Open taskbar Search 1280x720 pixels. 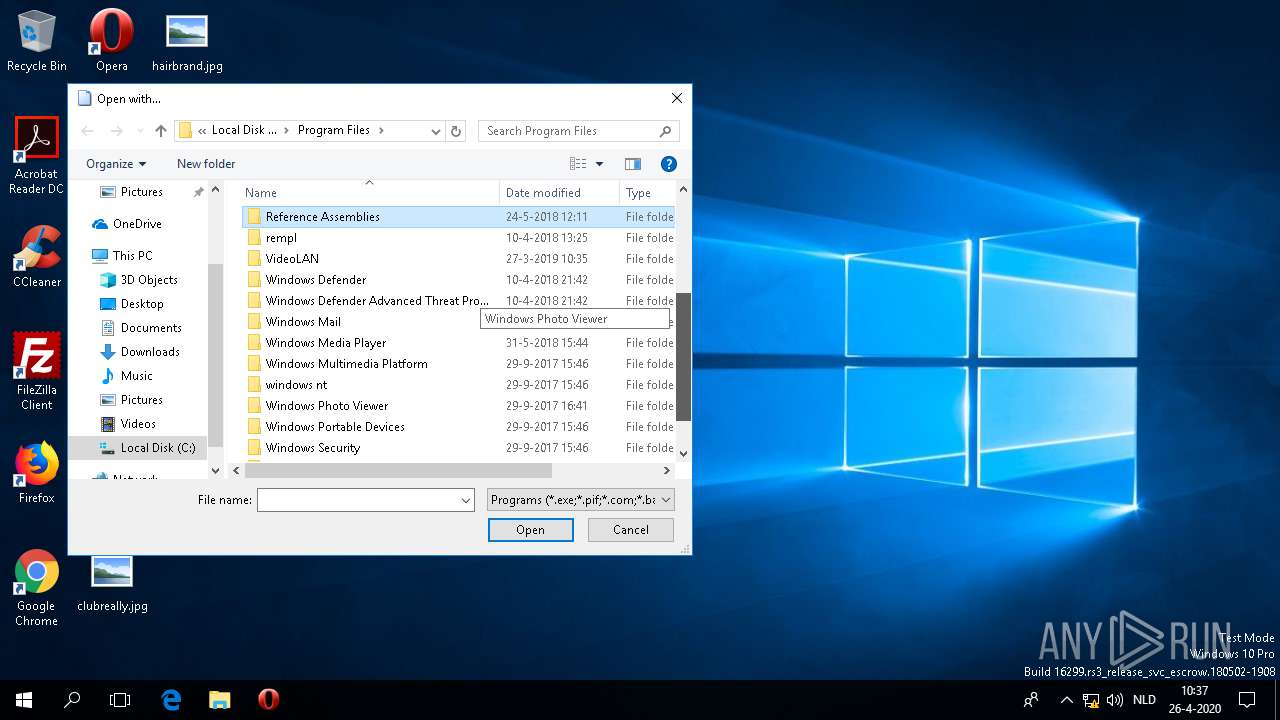pyautogui.click(x=72, y=700)
